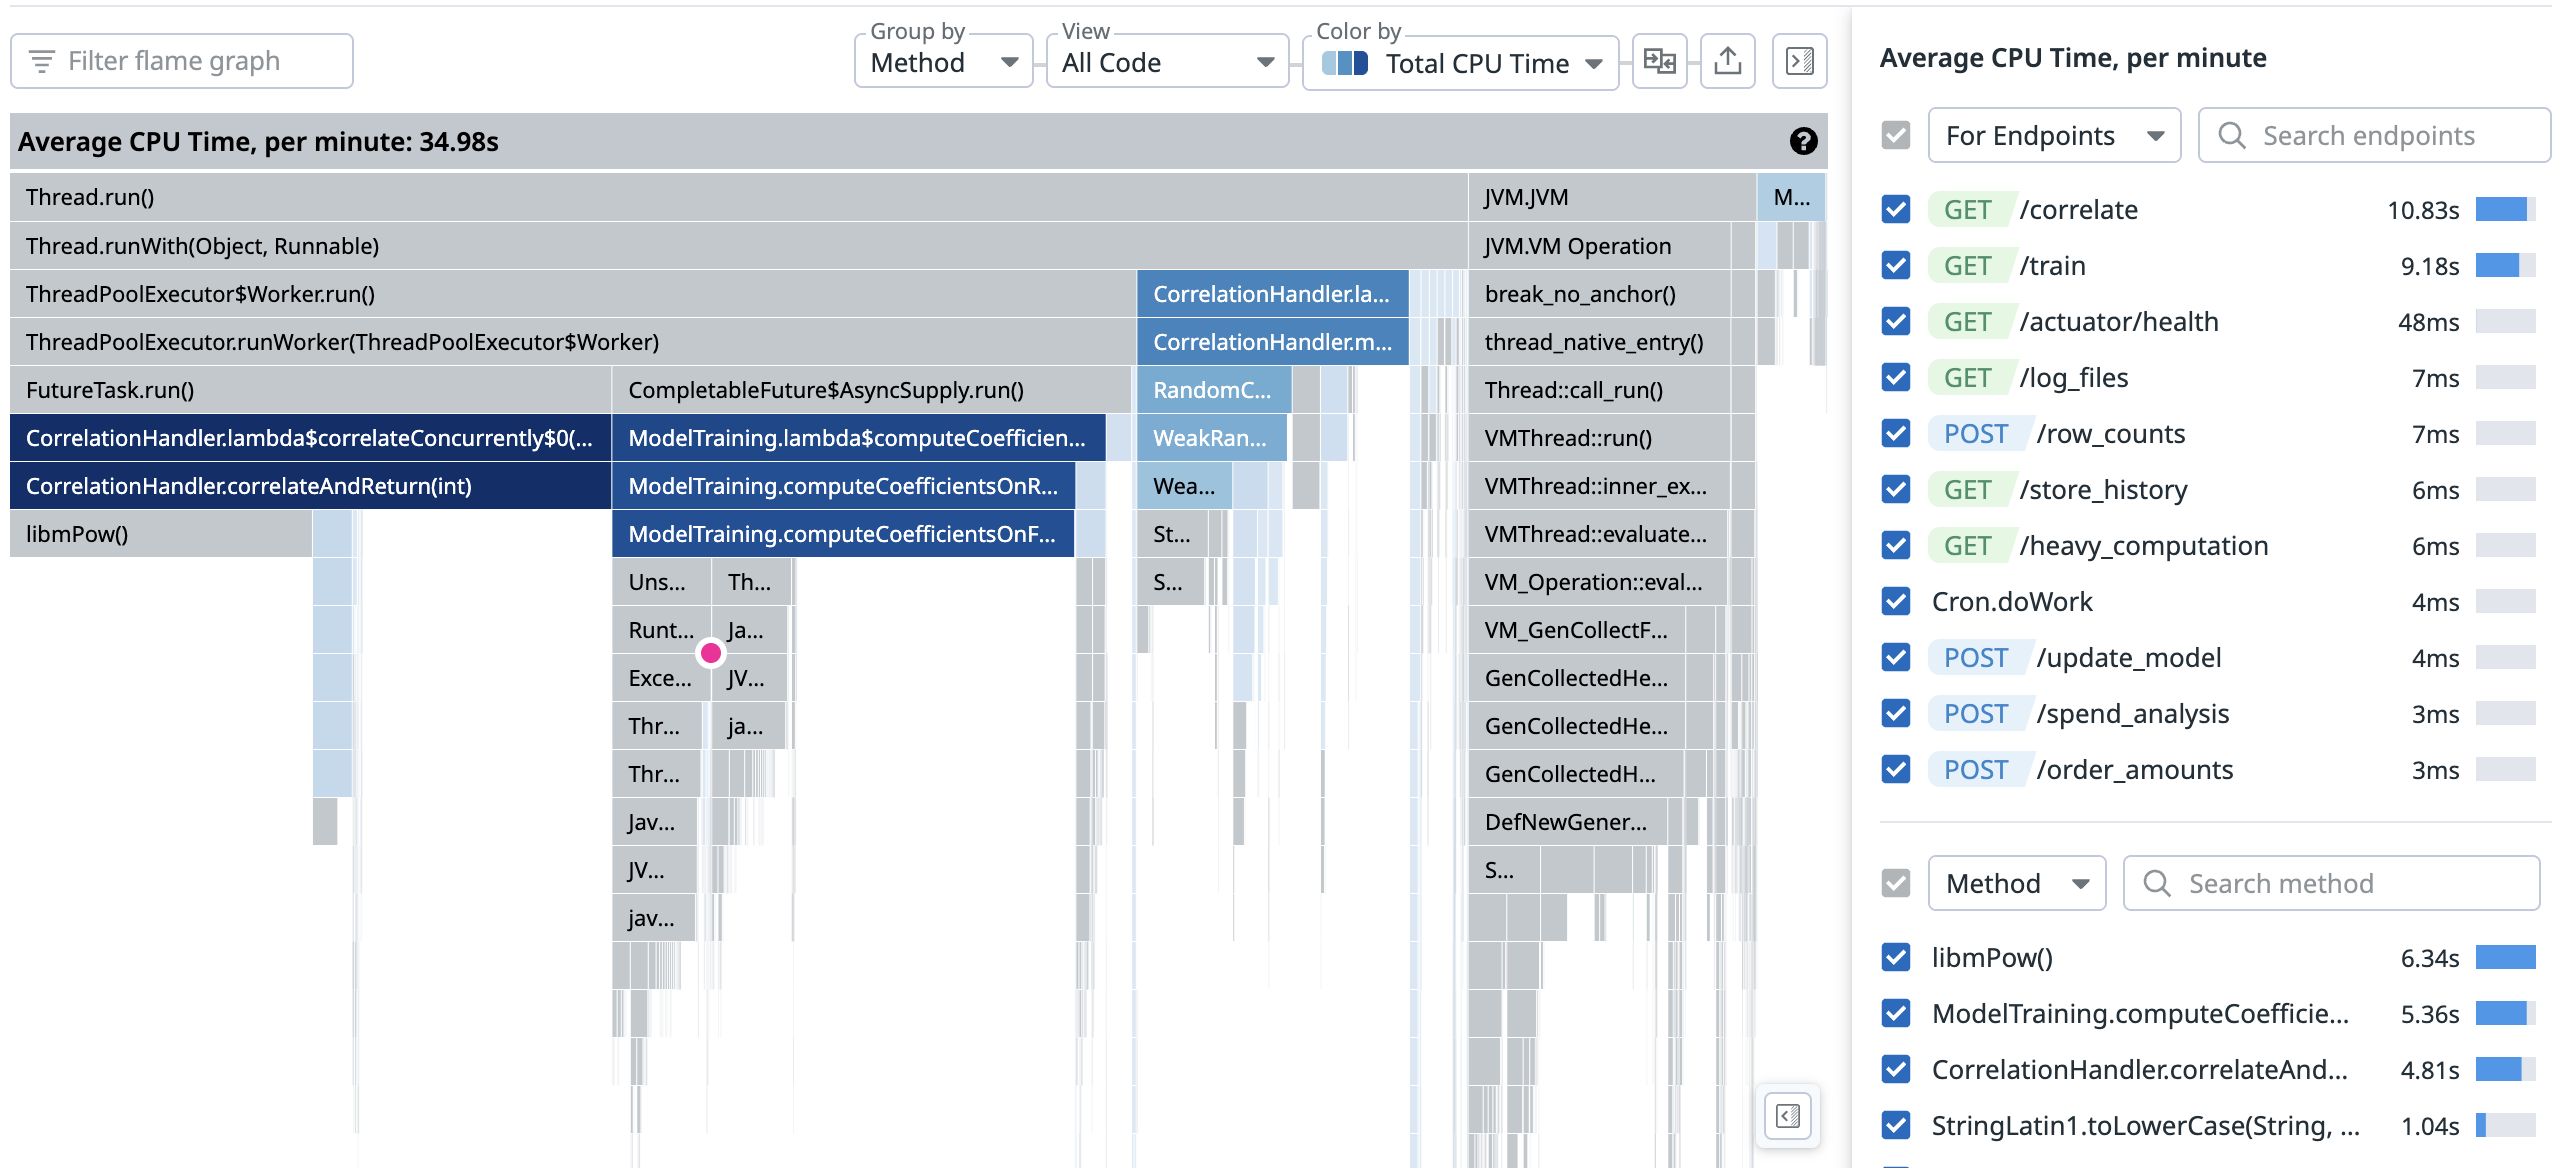The height and width of the screenshot is (1168, 2568).
Task: Uncheck the GET /correlate endpoint checkbox
Action: pyautogui.click(x=1896, y=210)
